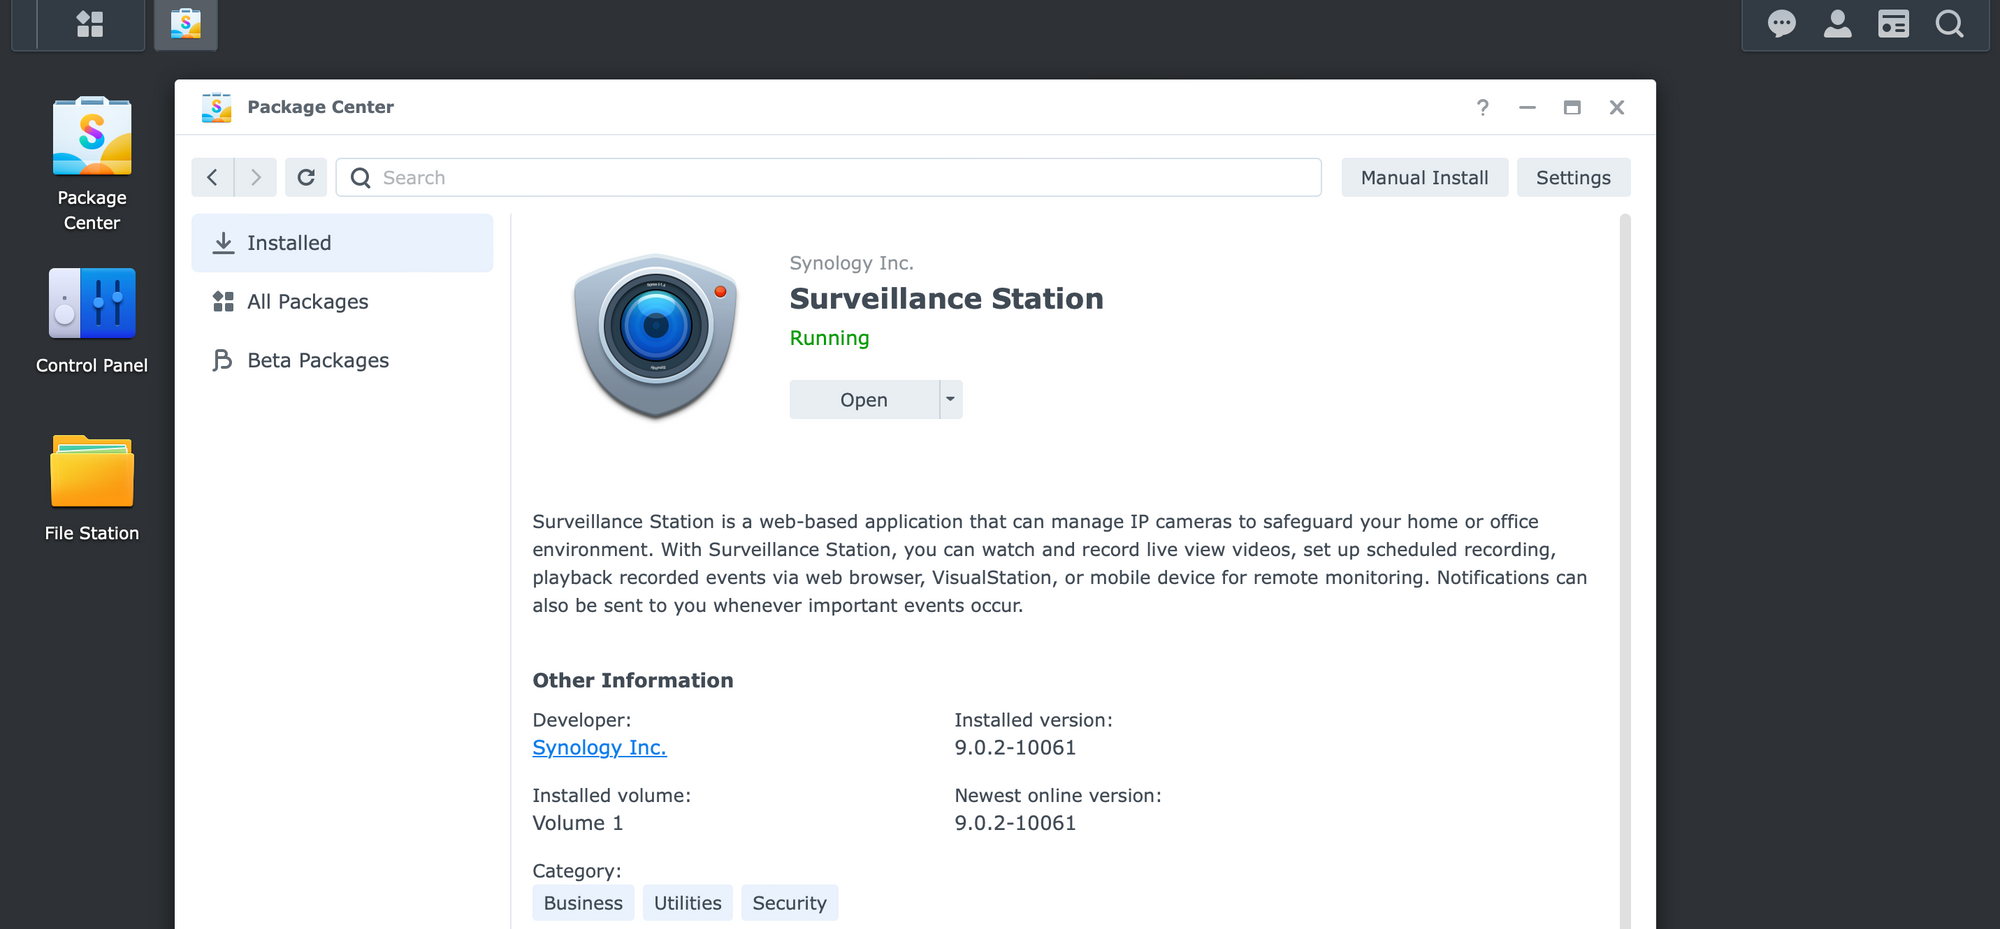Maximize the Package Center window

click(1572, 107)
